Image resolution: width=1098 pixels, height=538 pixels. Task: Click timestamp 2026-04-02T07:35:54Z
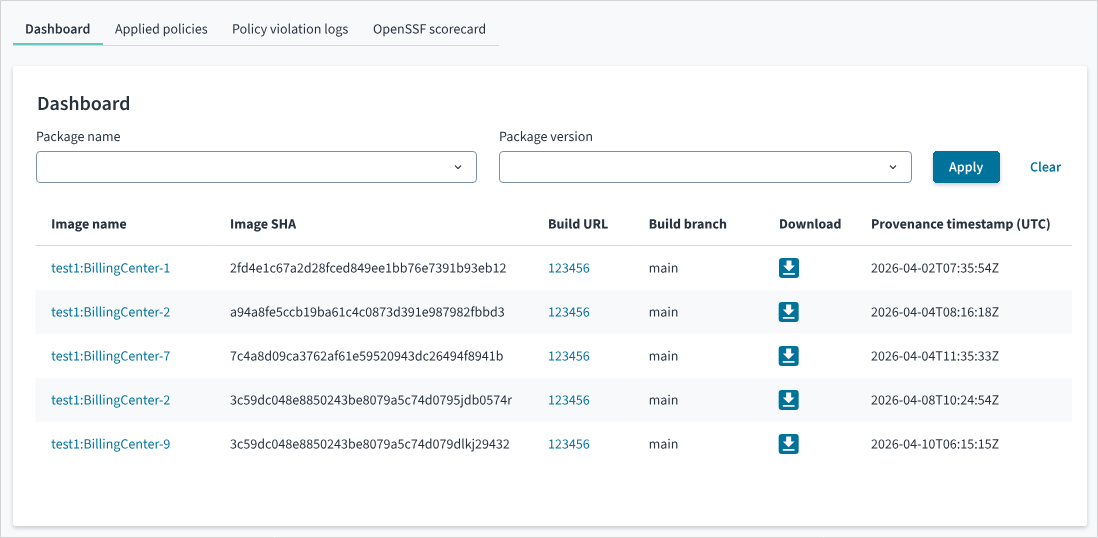tap(935, 268)
